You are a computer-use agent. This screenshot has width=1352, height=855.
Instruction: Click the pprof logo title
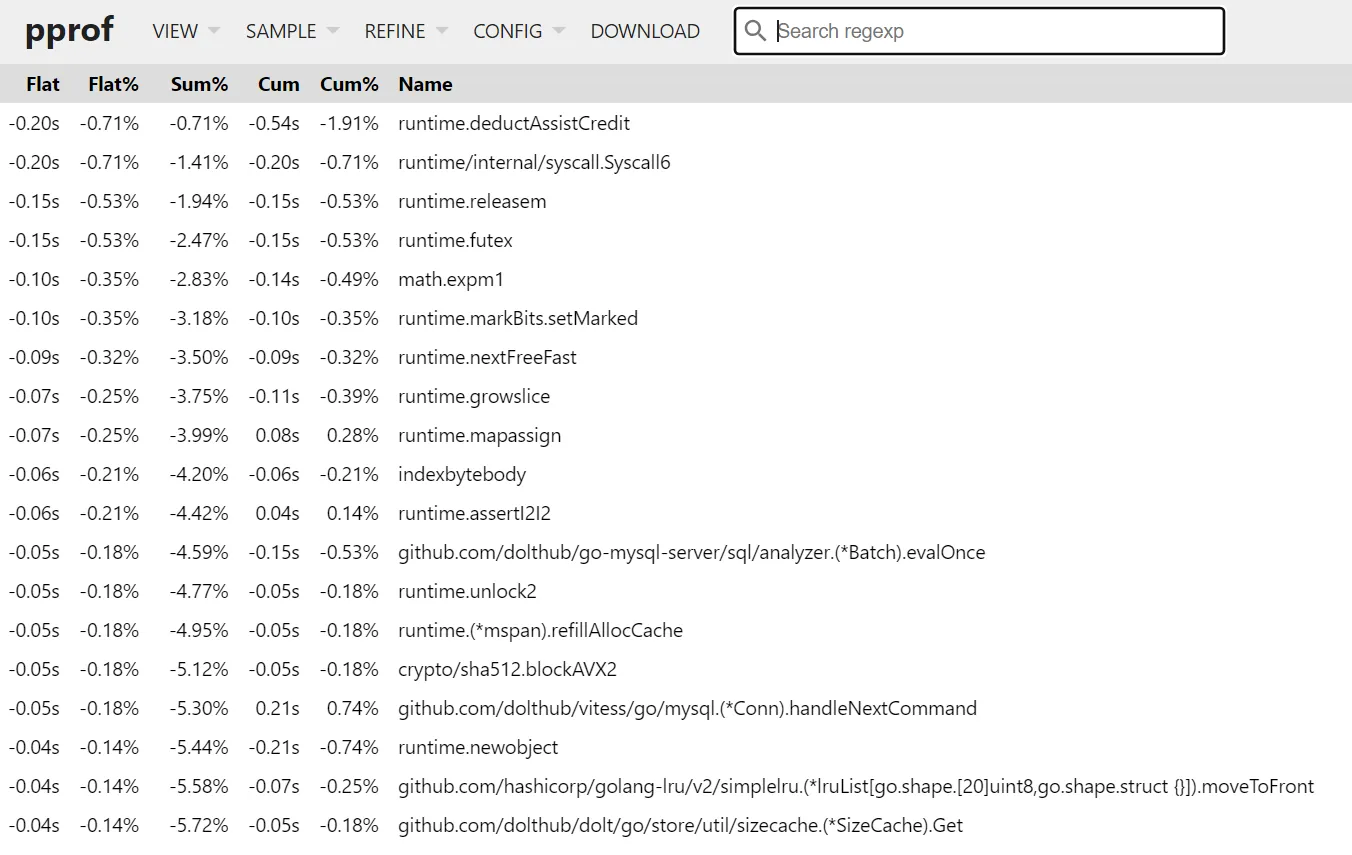69,31
